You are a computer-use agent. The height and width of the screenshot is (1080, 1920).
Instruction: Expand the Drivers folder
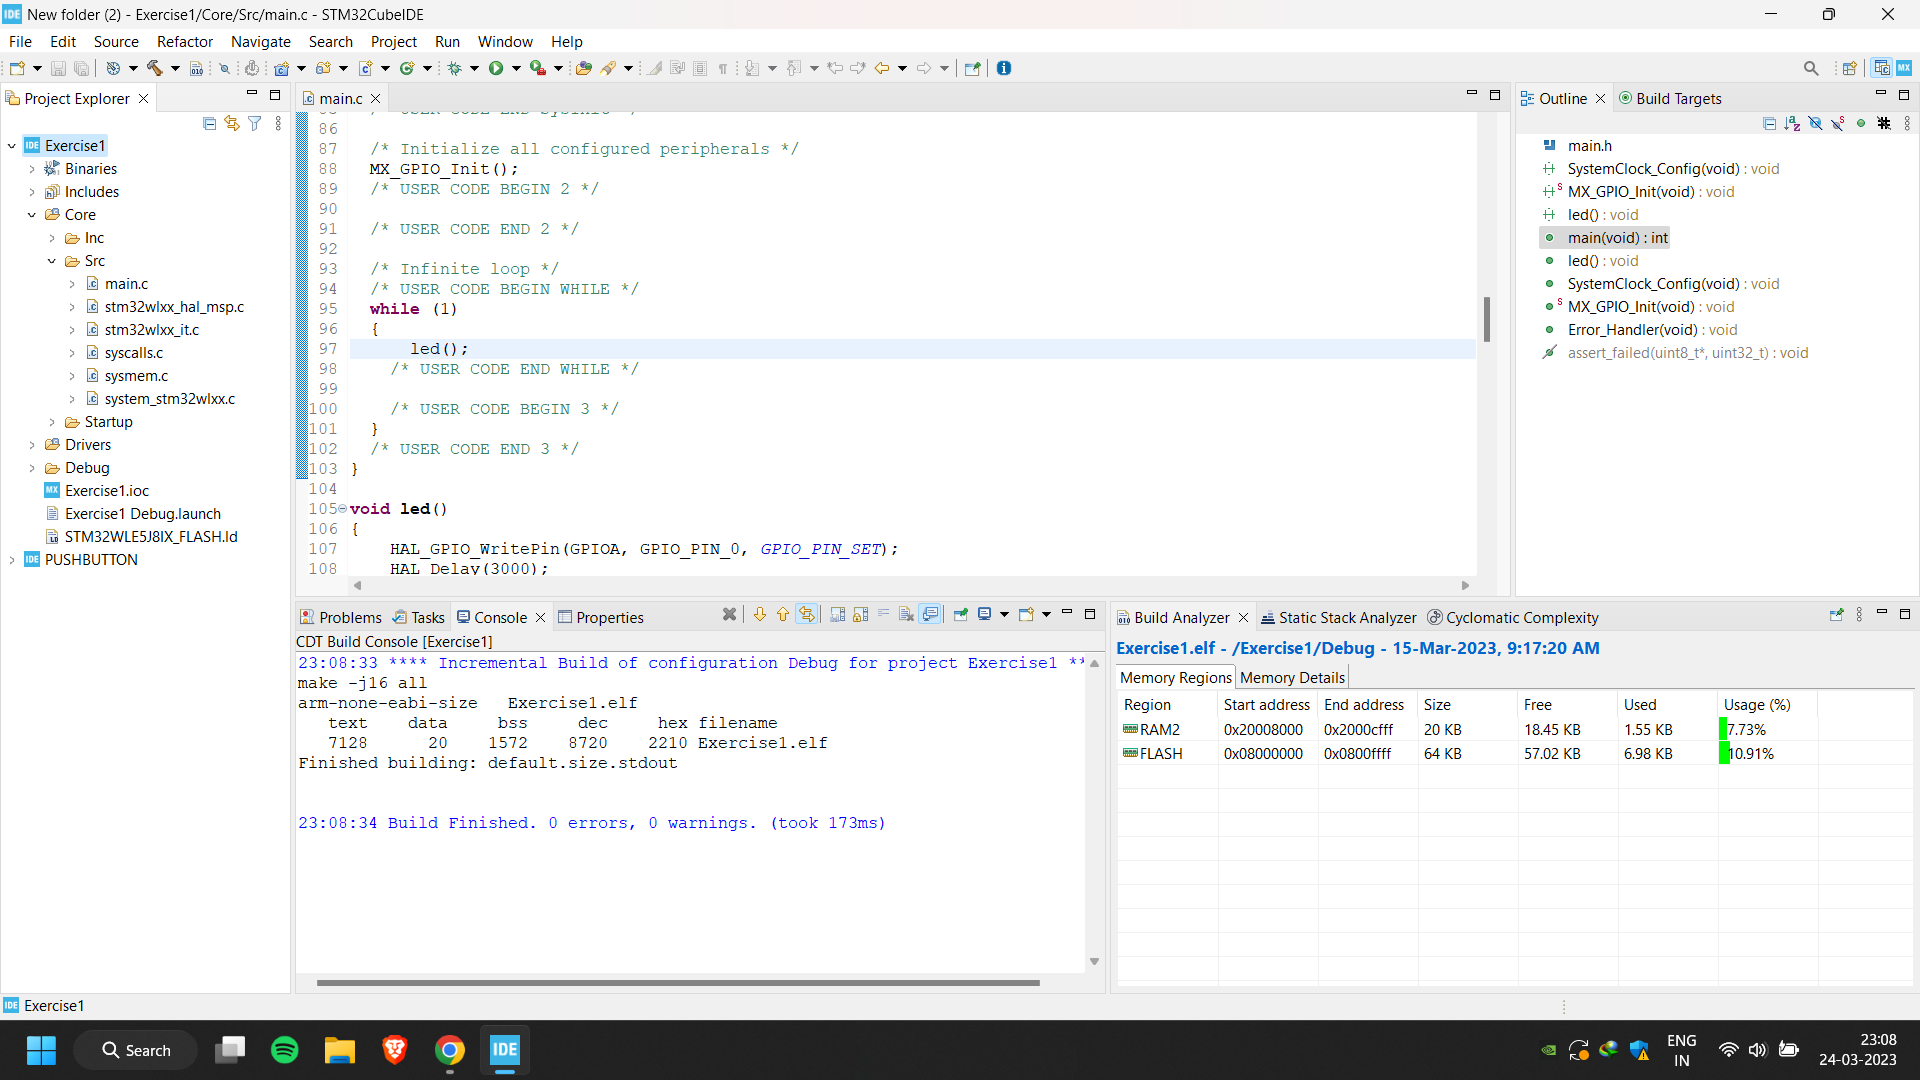tap(32, 445)
